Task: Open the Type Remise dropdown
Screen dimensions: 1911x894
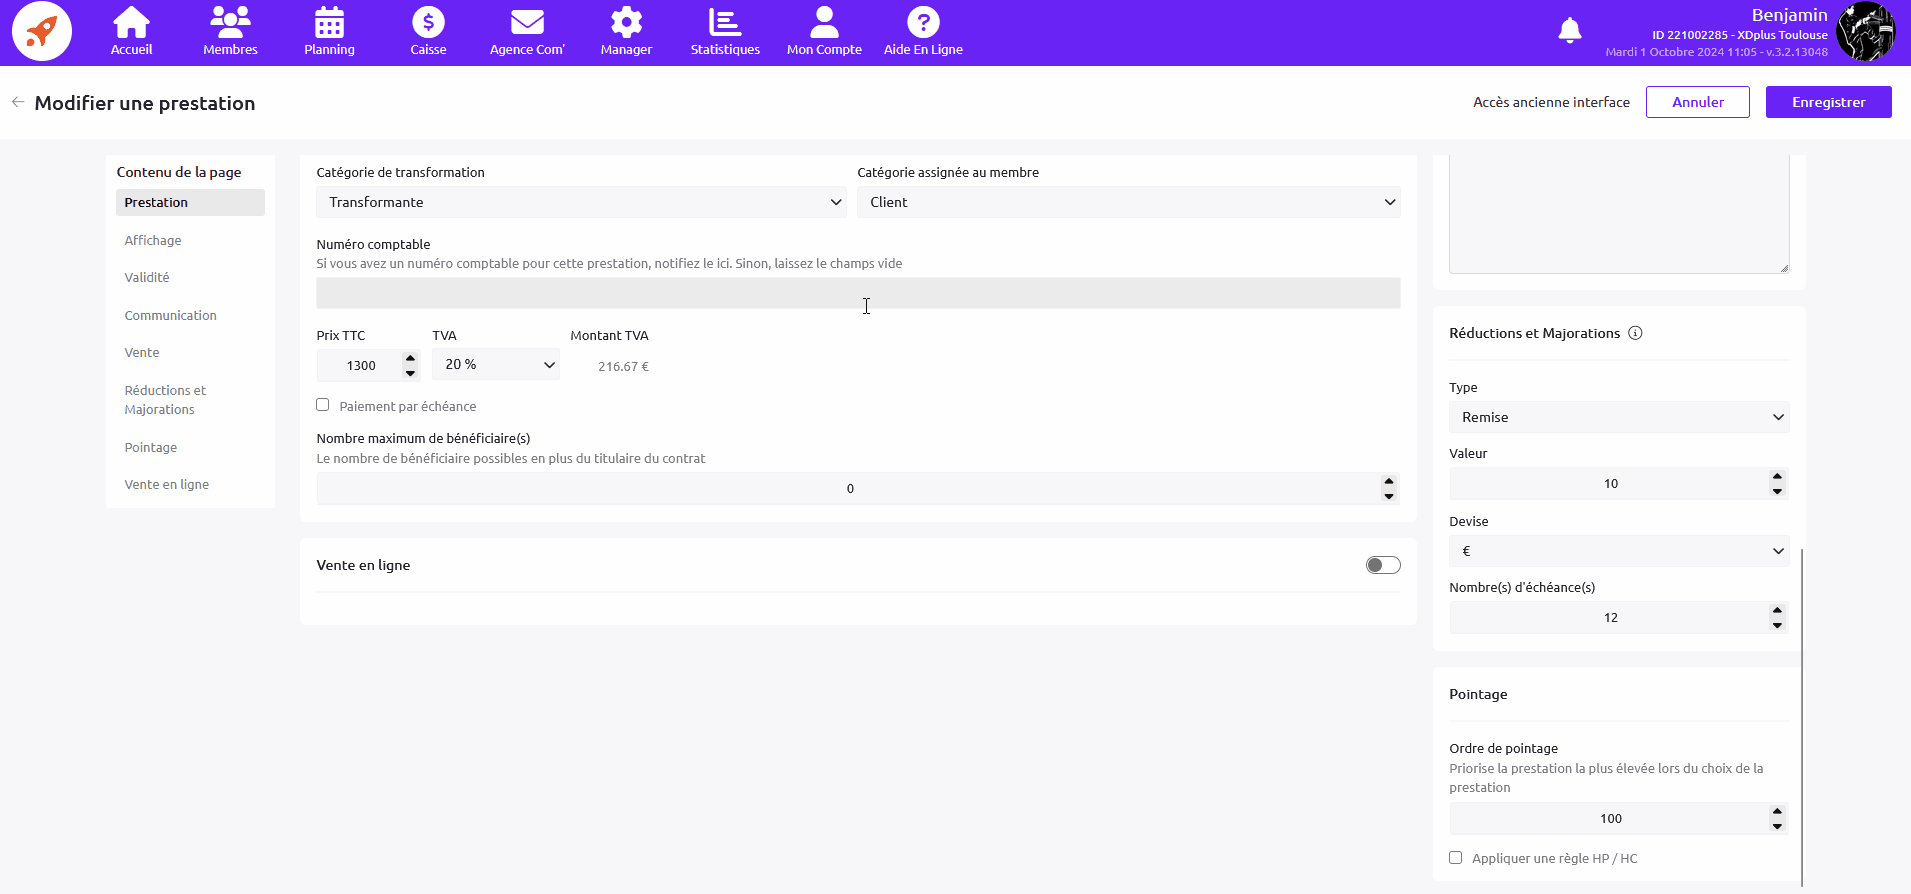Action: click(1619, 417)
